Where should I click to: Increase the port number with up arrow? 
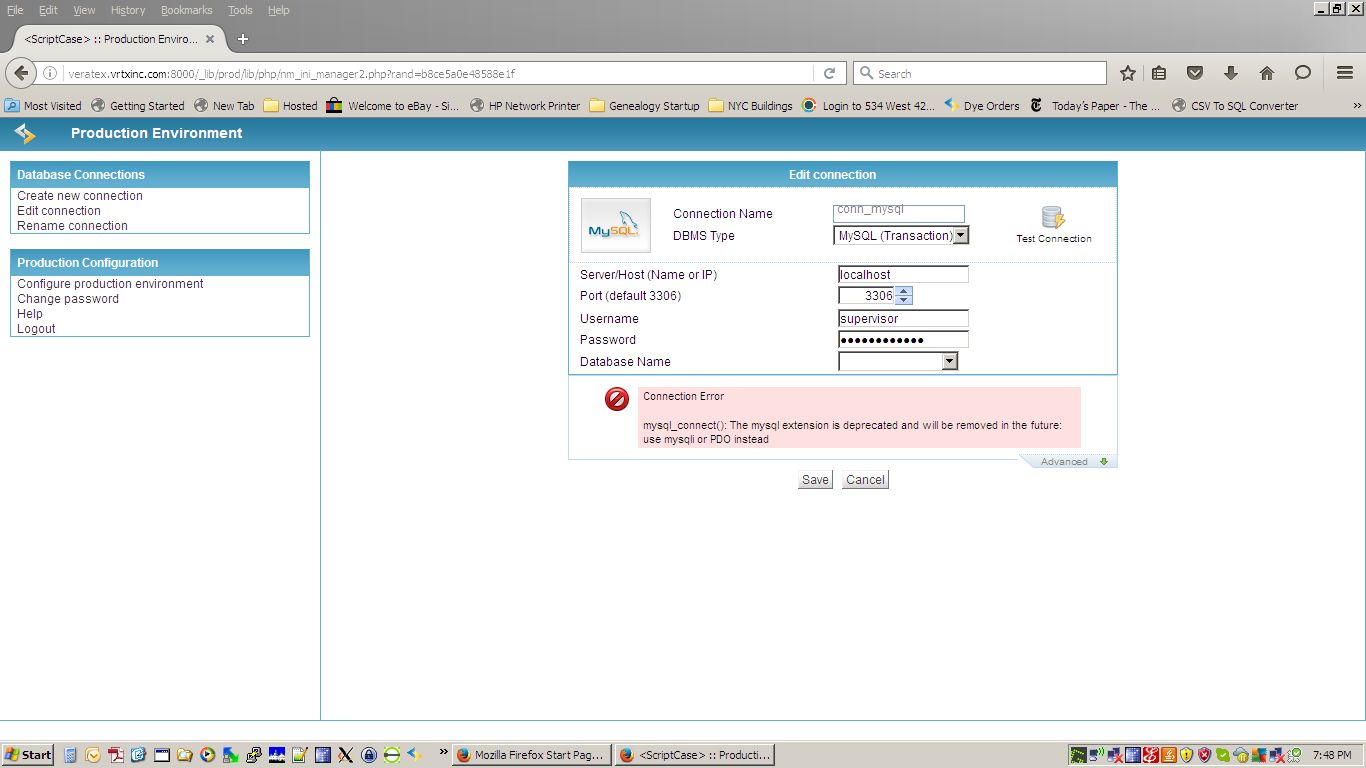click(x=904, y=291)
